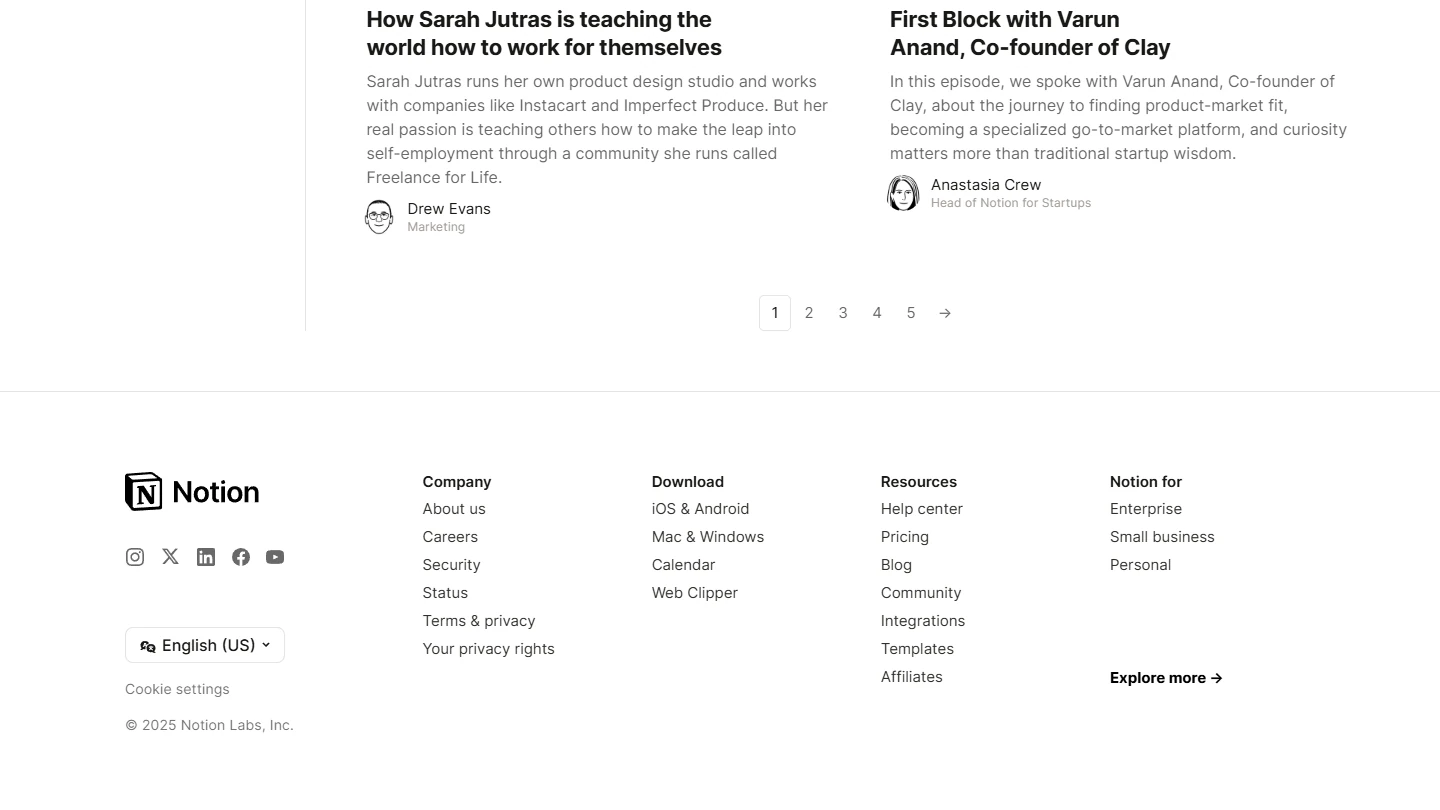The image size is (1440, 810).
Task: Go to next page with arrow
Action: pyautogui.click(x=945, y=313)
